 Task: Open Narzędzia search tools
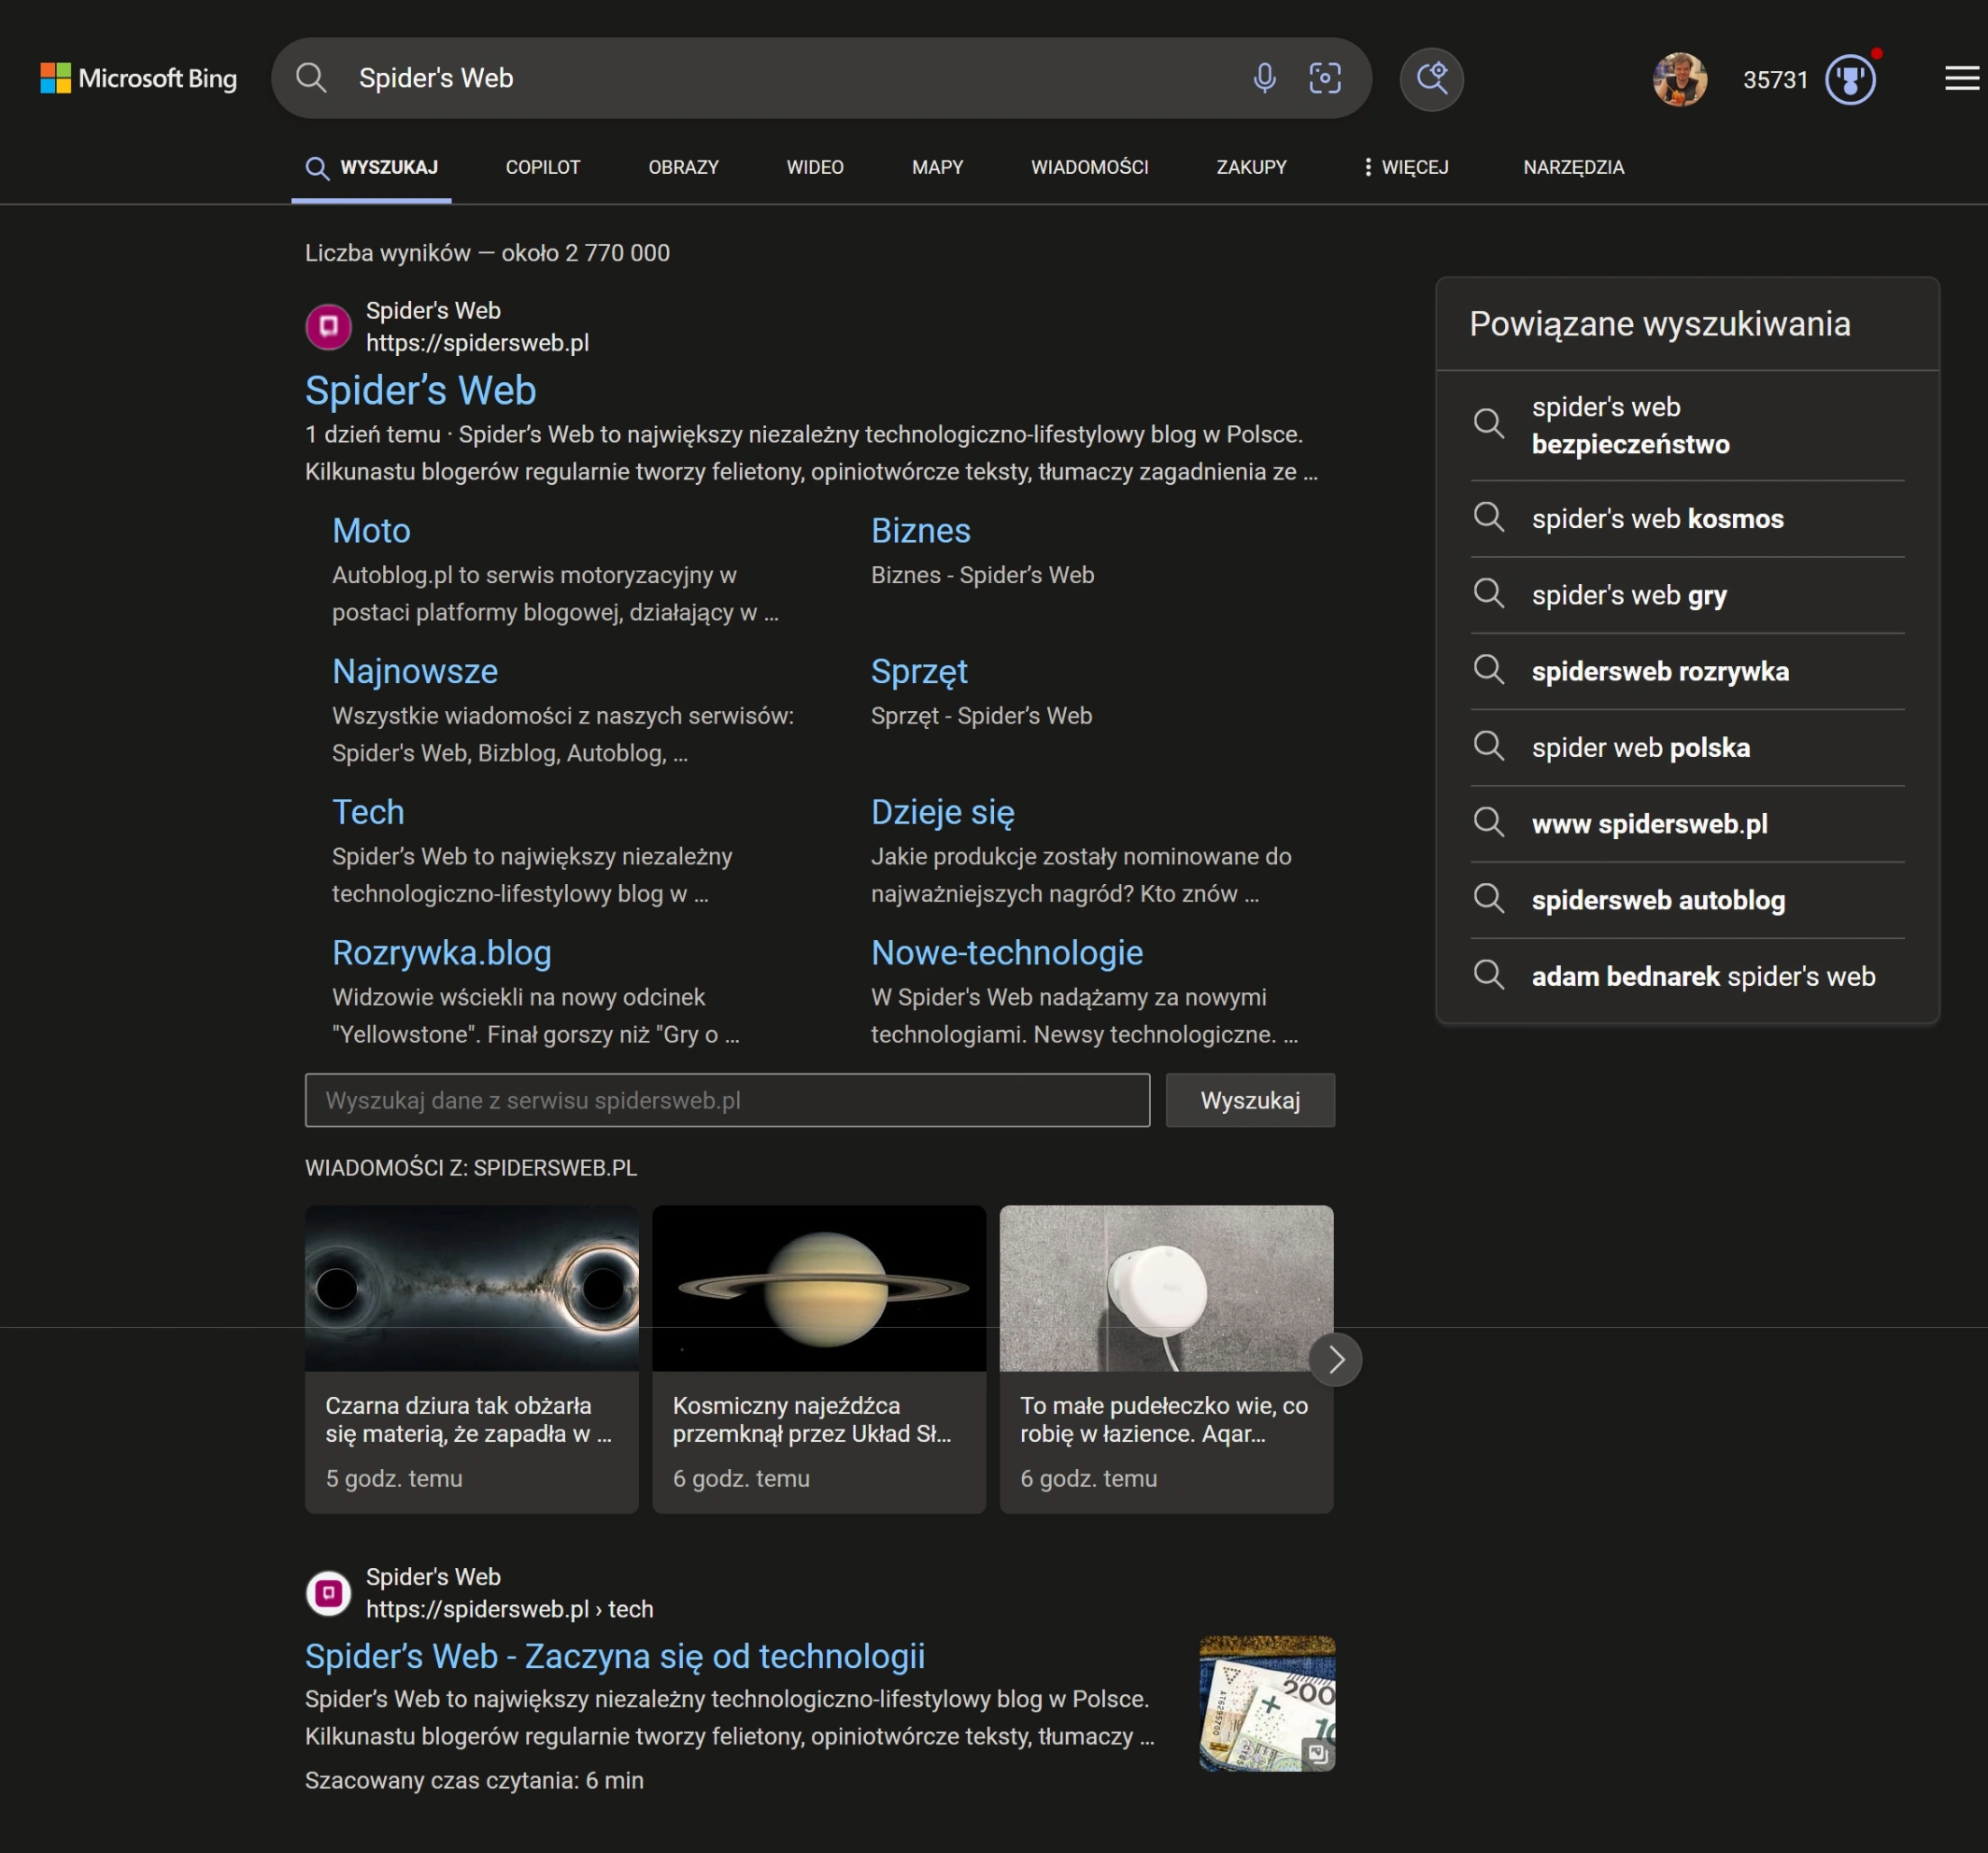1573,167
